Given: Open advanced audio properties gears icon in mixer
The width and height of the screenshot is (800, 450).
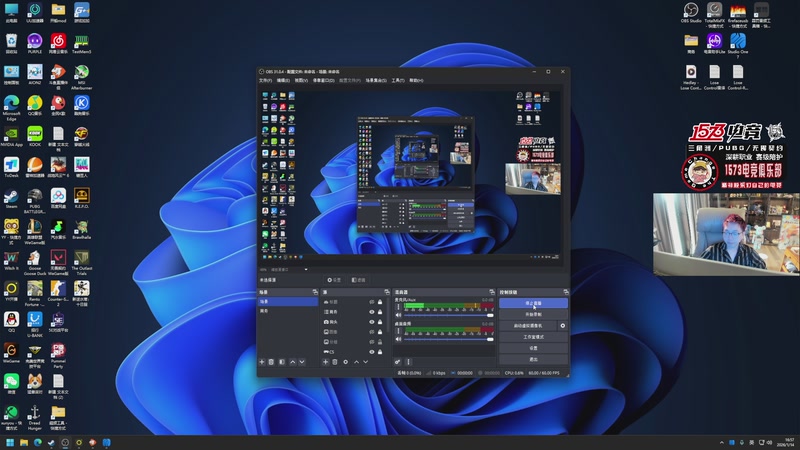Looking at the screenshot, I should tap(397, 362).
